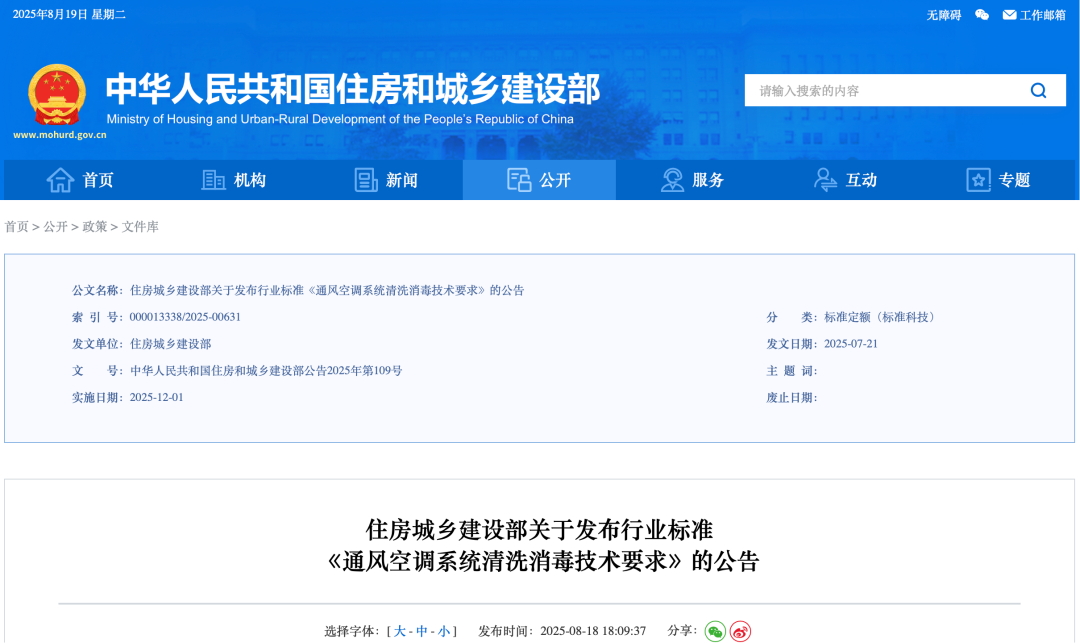Click the home icon beside 首页

(60, 180)
